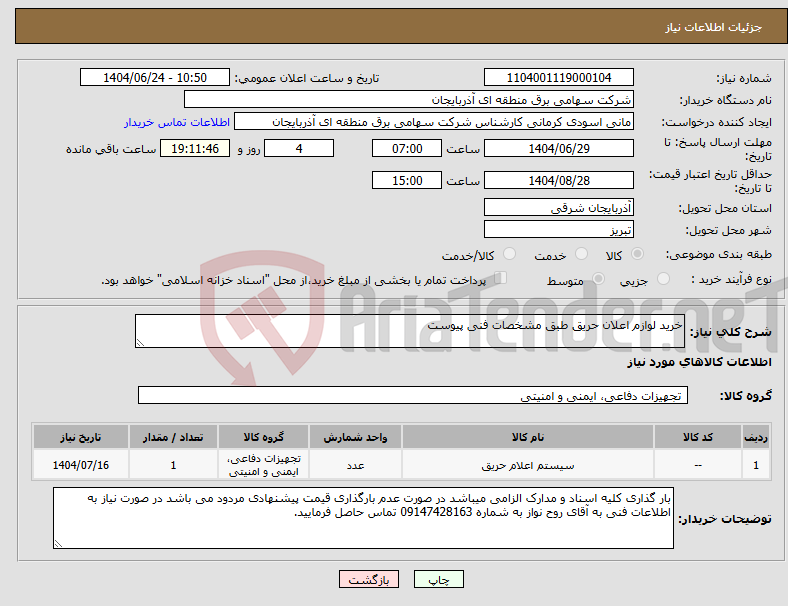Click the گروه کالا table column header
This screenshot has width=788, height=606.
[263, 437]
